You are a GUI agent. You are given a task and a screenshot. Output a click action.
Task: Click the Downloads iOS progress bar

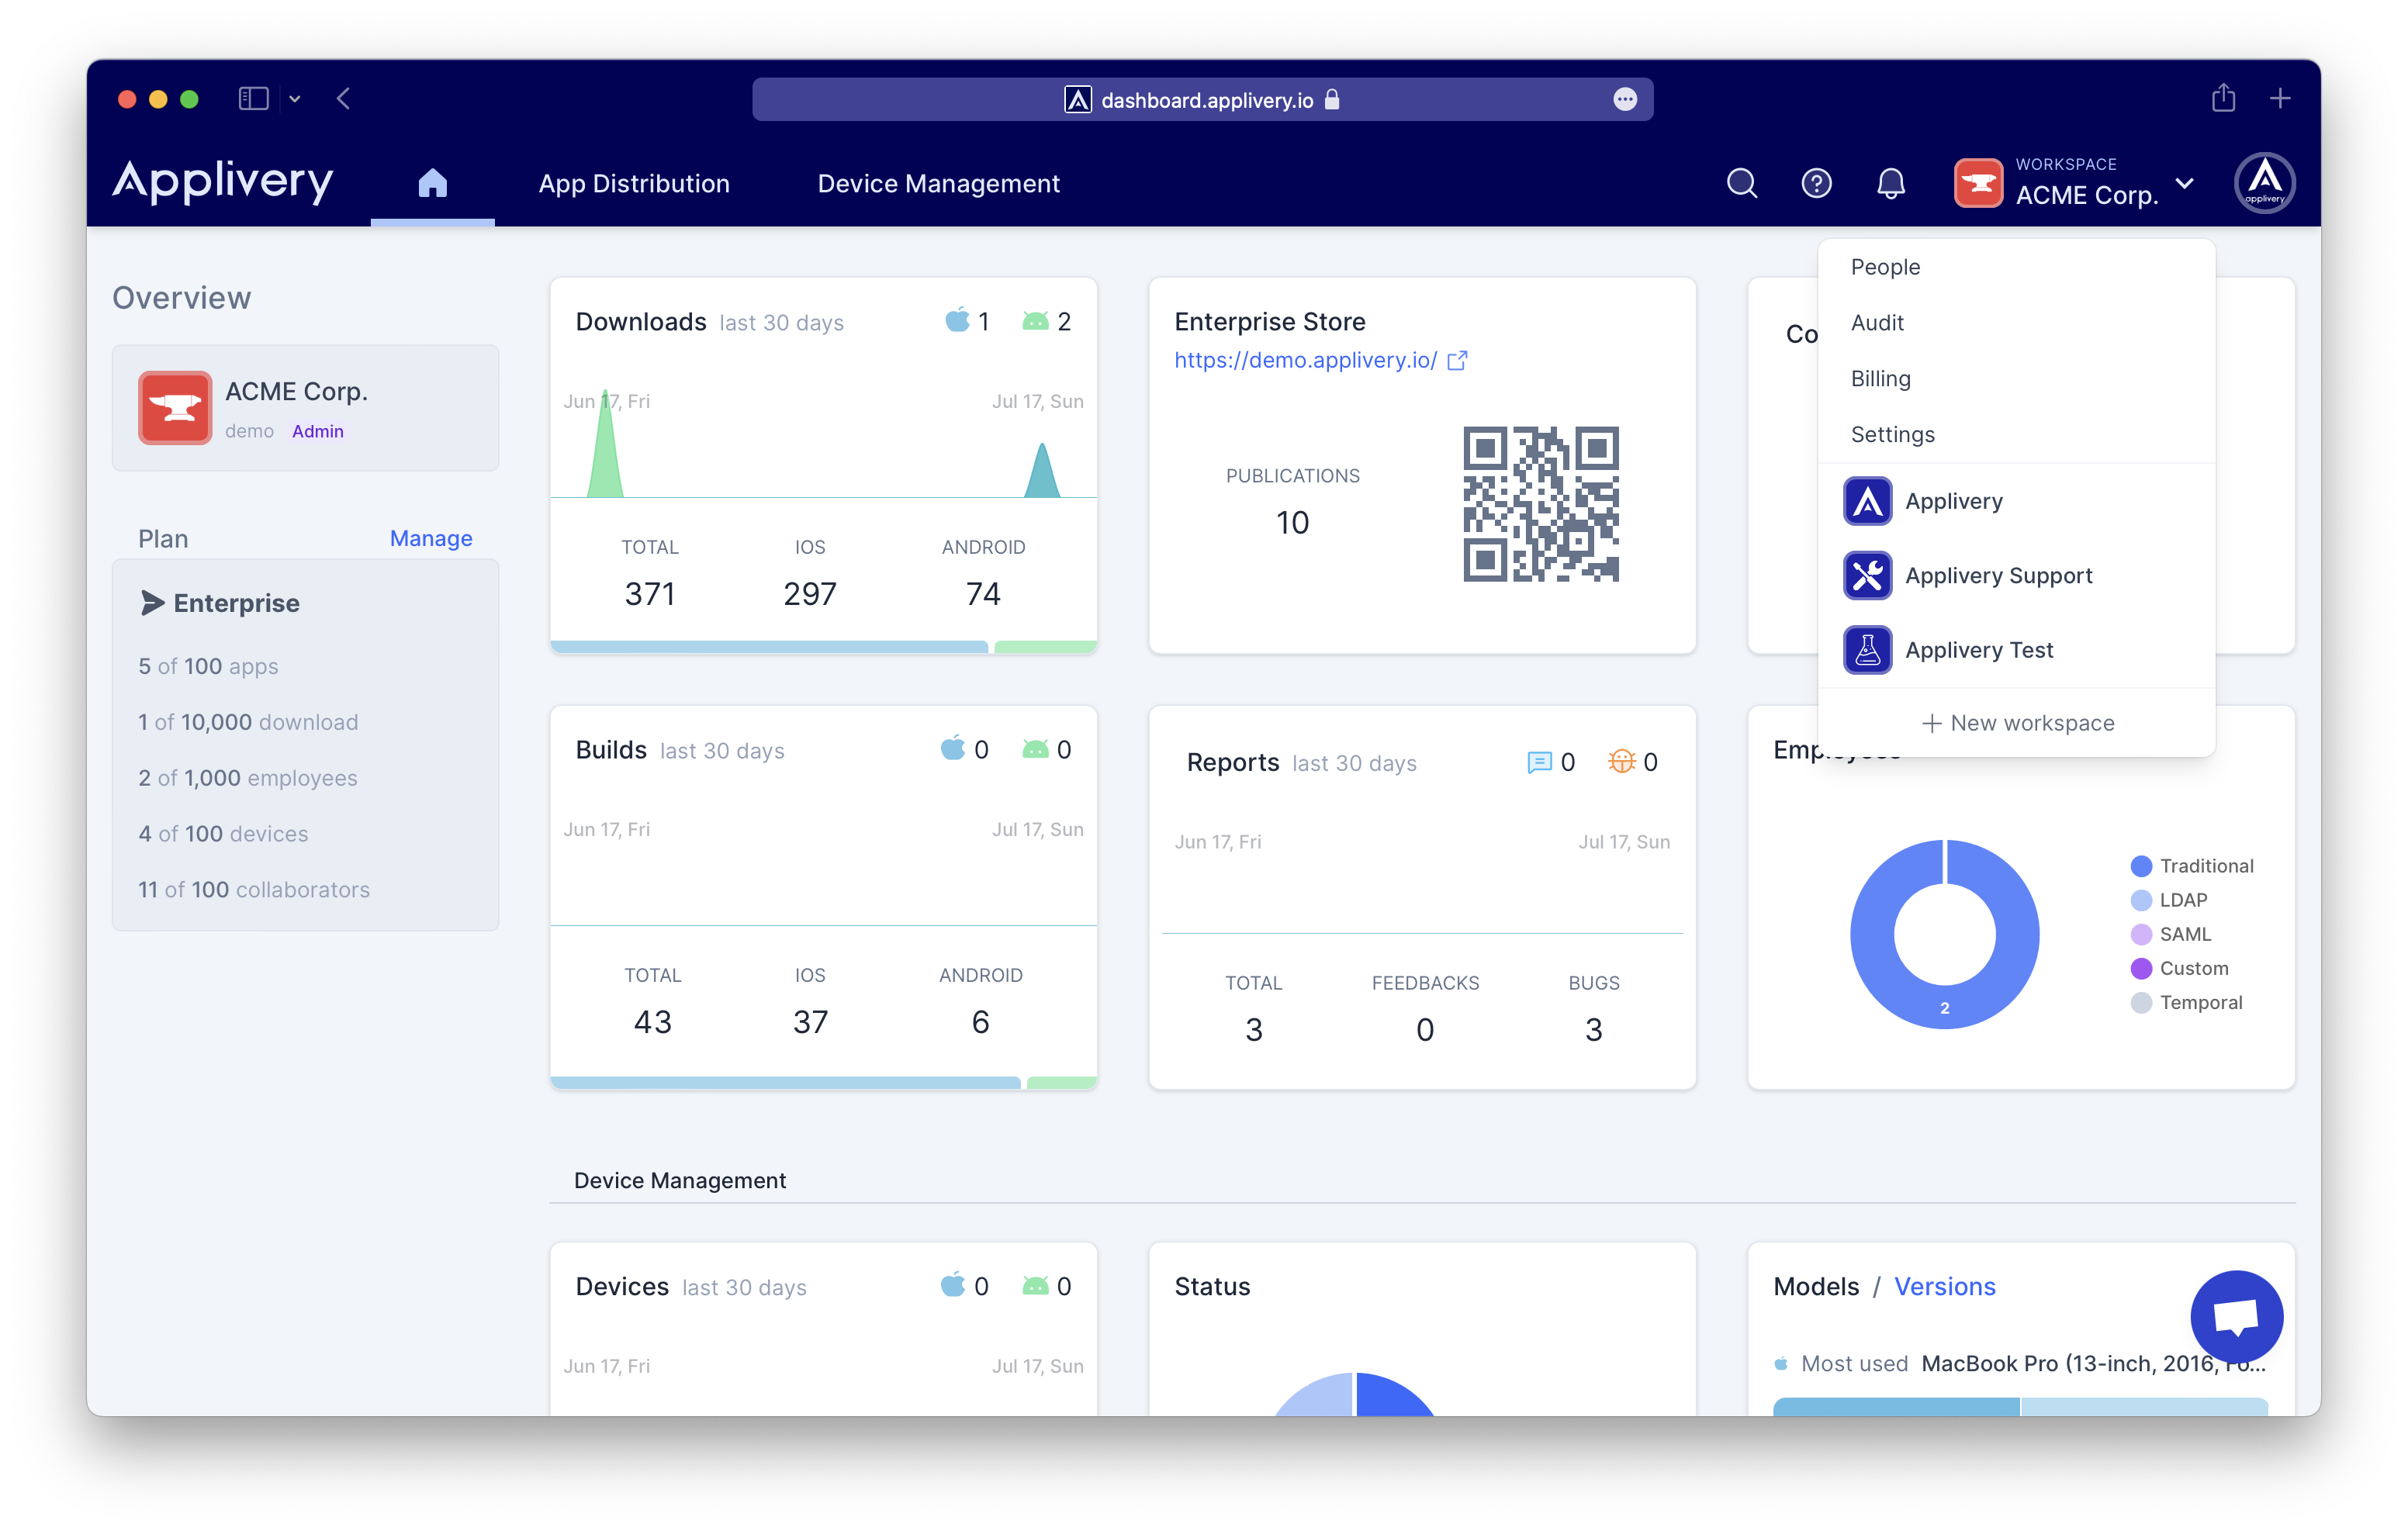(769, 647)
